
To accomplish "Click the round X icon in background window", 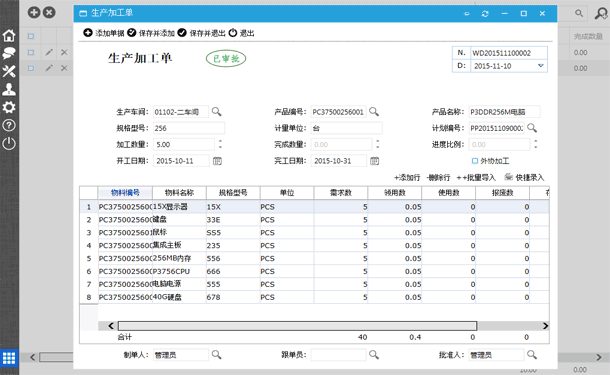I will [49, 12].
